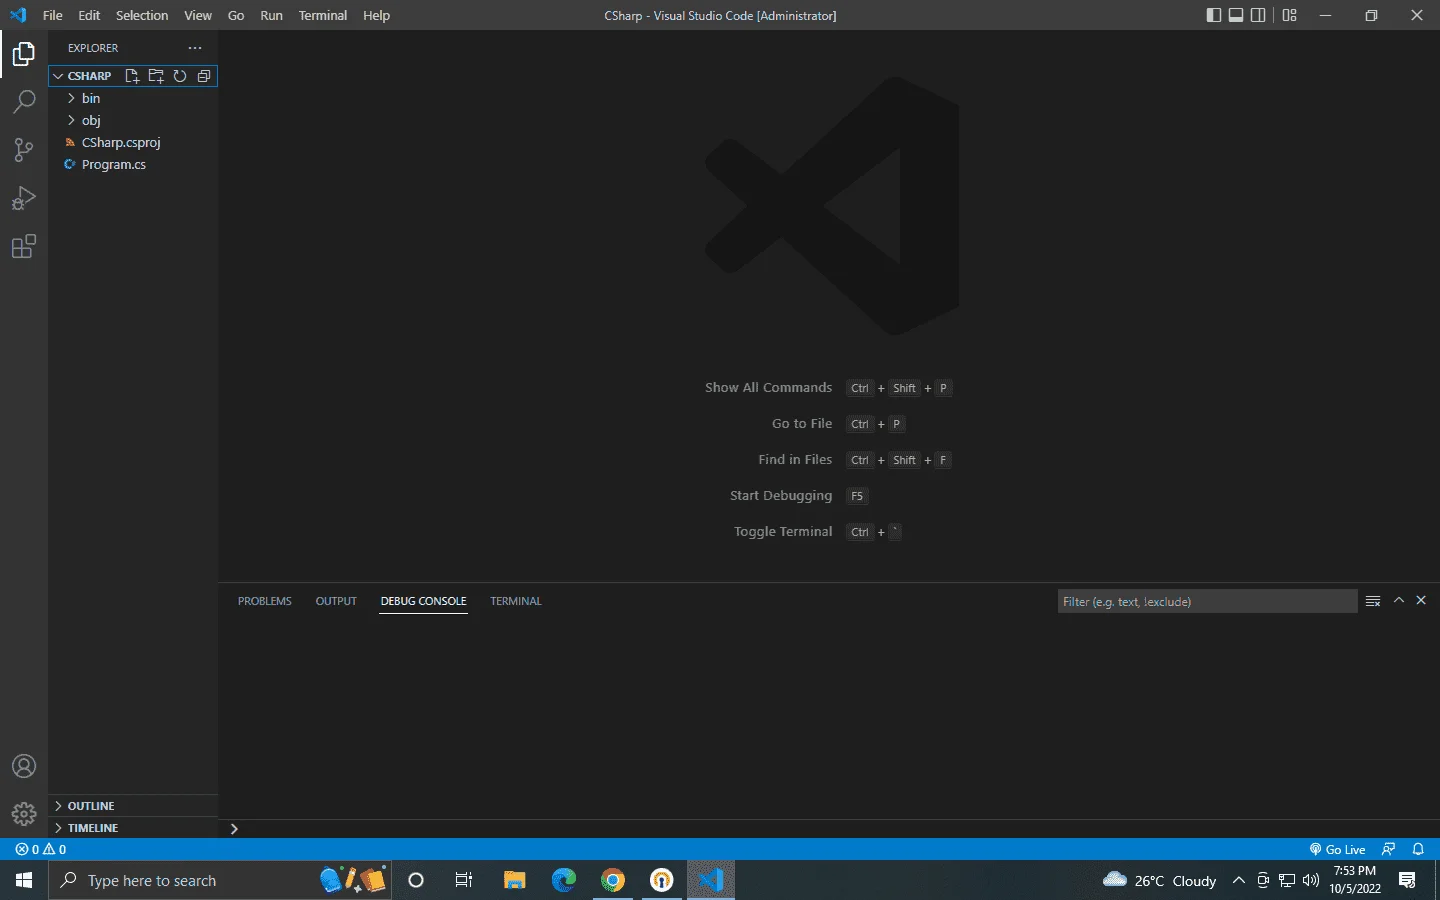Viewport: 1440px width, 900px height.
Task: Open the Run menu
Action: pos(271,15)
